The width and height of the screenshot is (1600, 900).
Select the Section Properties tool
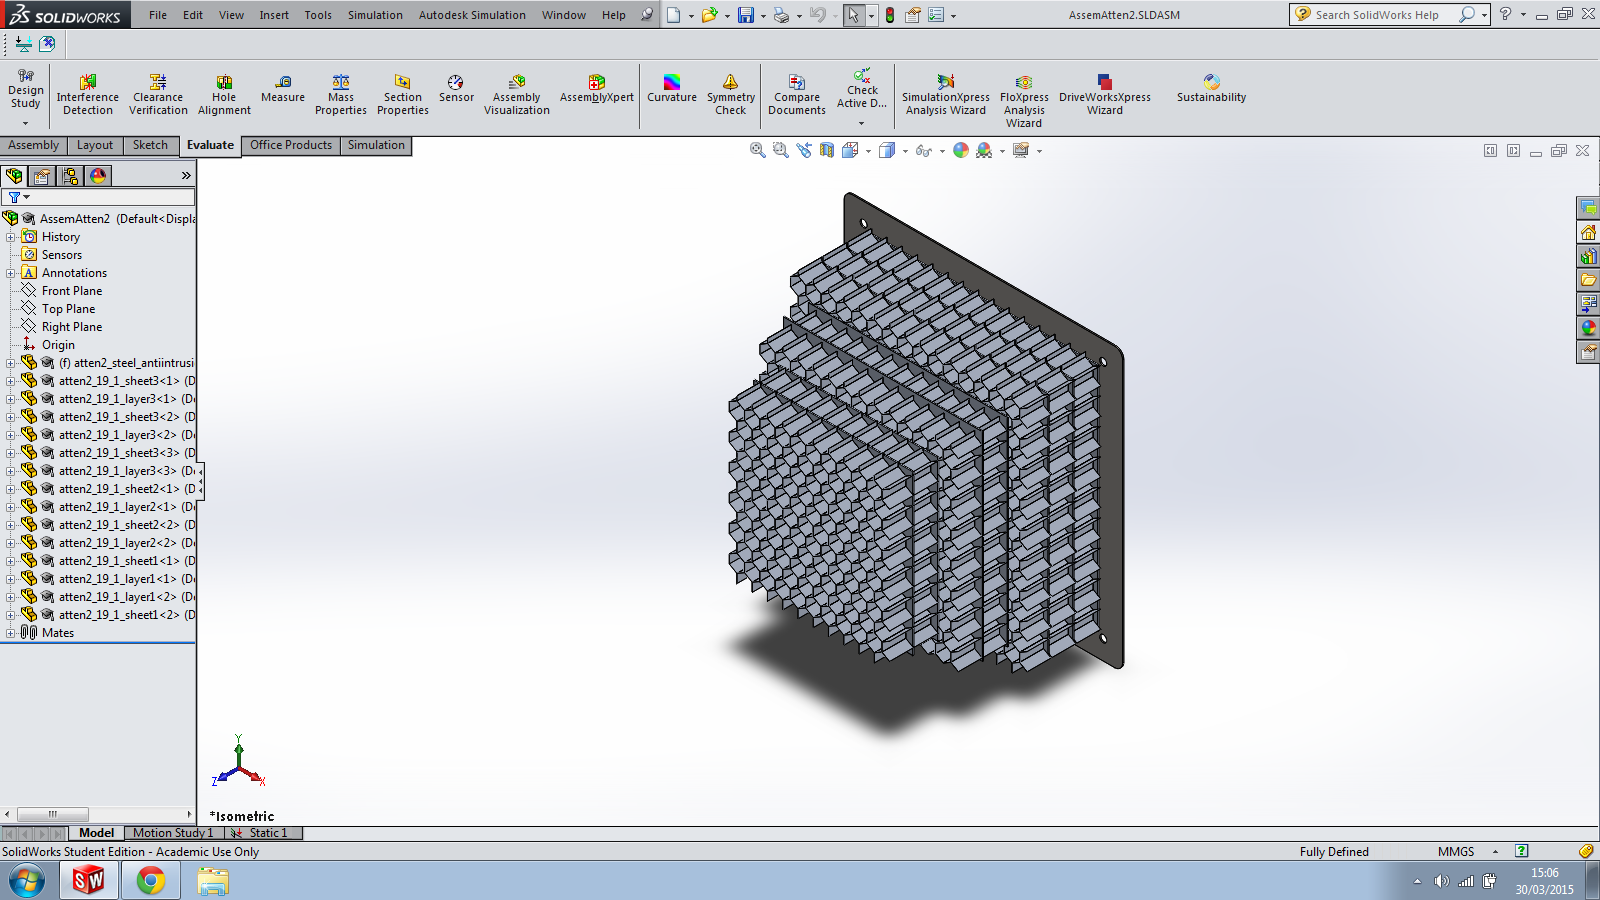pos(402,95)
